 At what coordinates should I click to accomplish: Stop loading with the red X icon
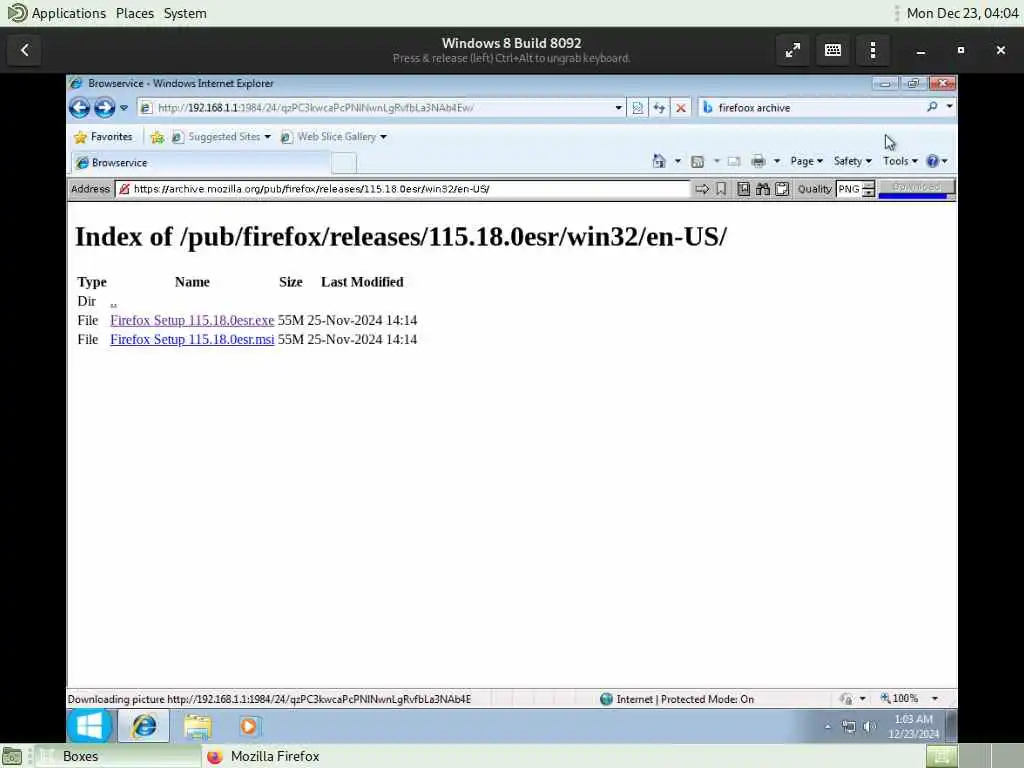(x=681, y=108)
